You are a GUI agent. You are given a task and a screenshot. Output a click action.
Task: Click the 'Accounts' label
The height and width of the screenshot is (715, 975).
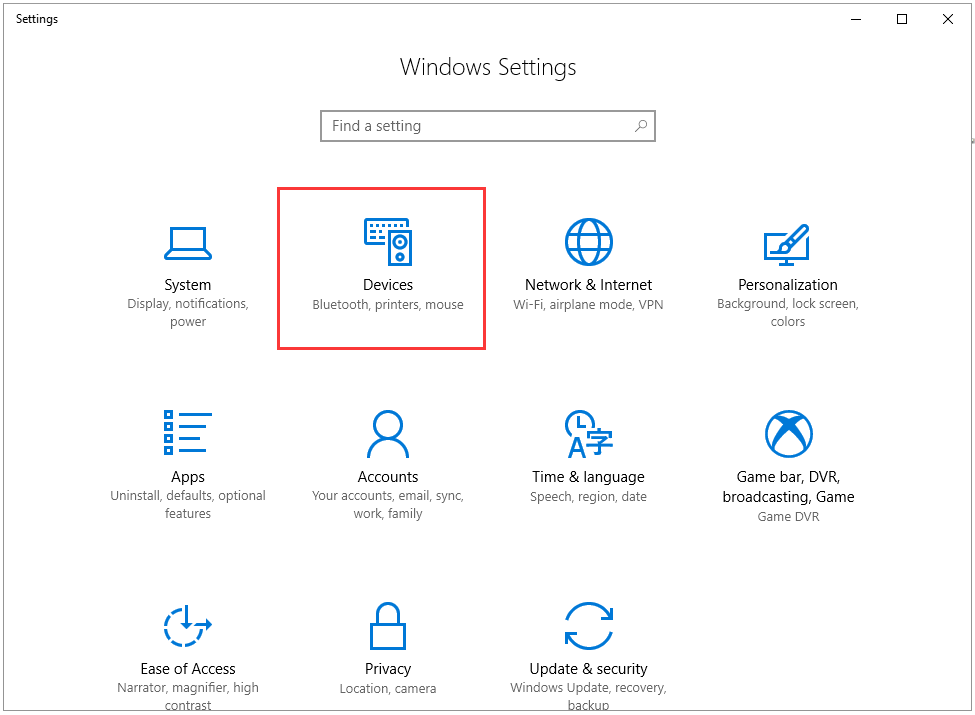point(388,477)
